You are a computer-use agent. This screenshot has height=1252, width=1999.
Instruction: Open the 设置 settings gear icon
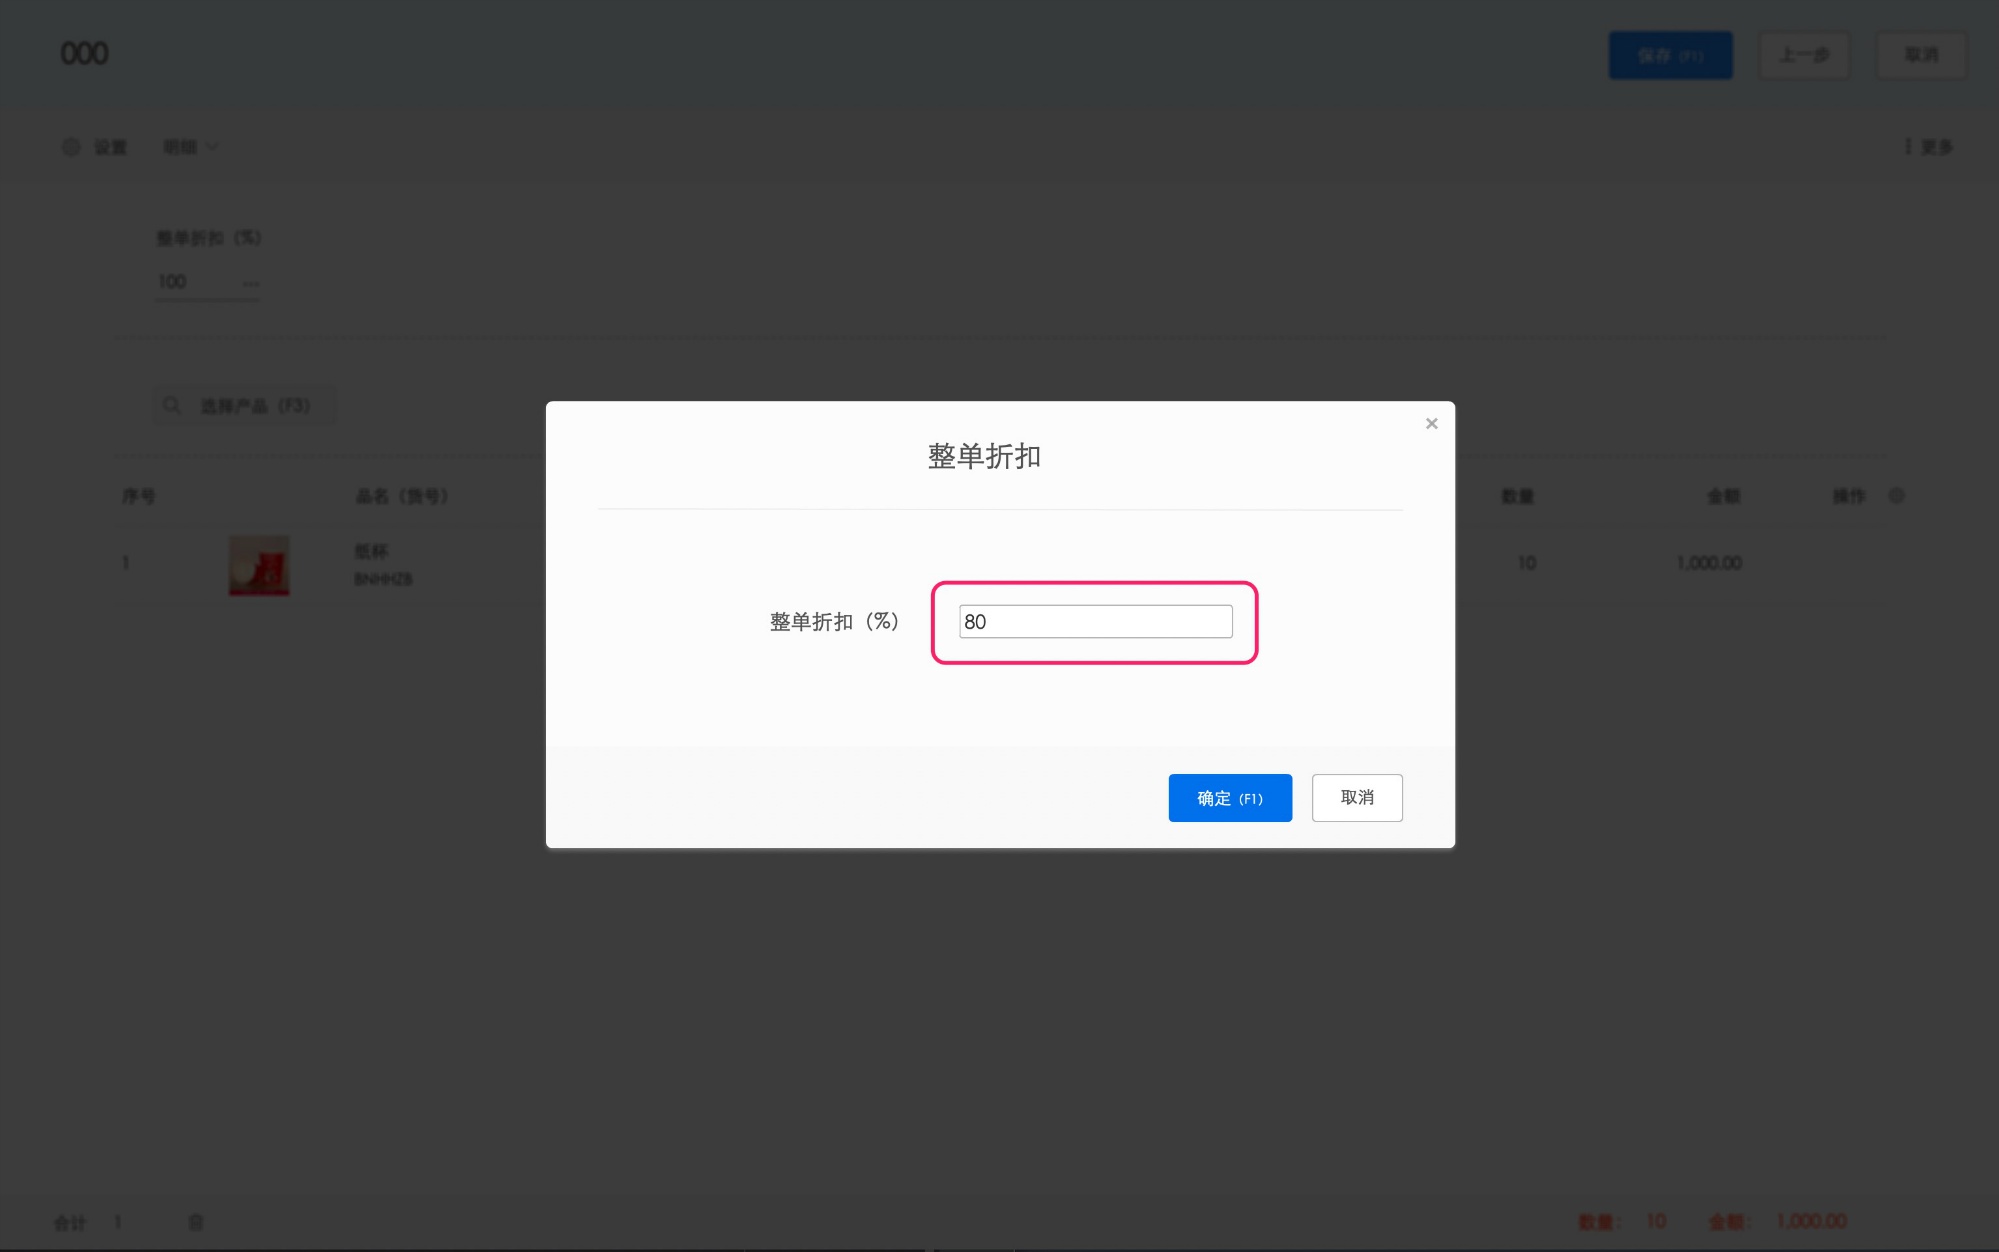(70, 146)
